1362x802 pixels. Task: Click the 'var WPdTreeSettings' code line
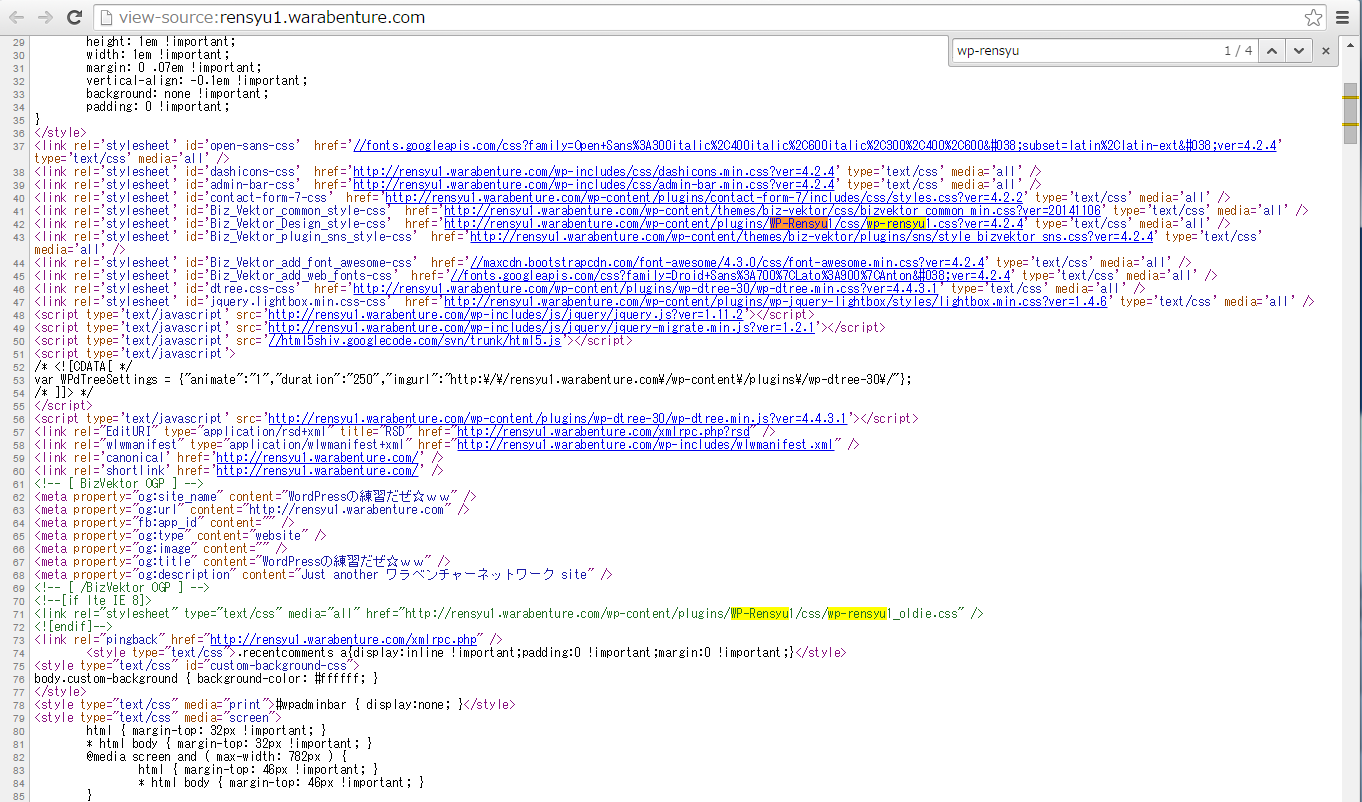[473, 380]
